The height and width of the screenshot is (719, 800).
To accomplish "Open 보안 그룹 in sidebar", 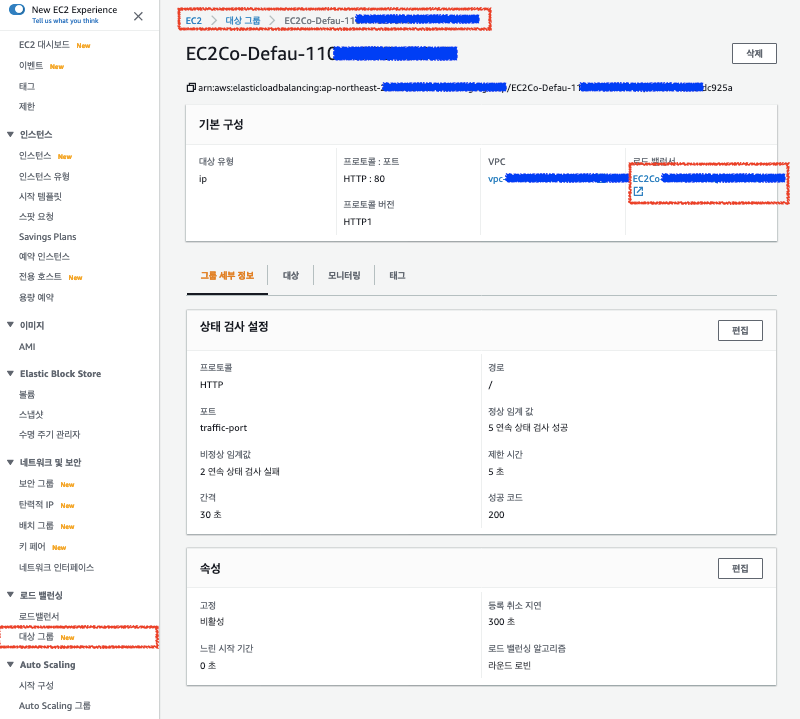I will pyautogui.click(x=36, y=484).
